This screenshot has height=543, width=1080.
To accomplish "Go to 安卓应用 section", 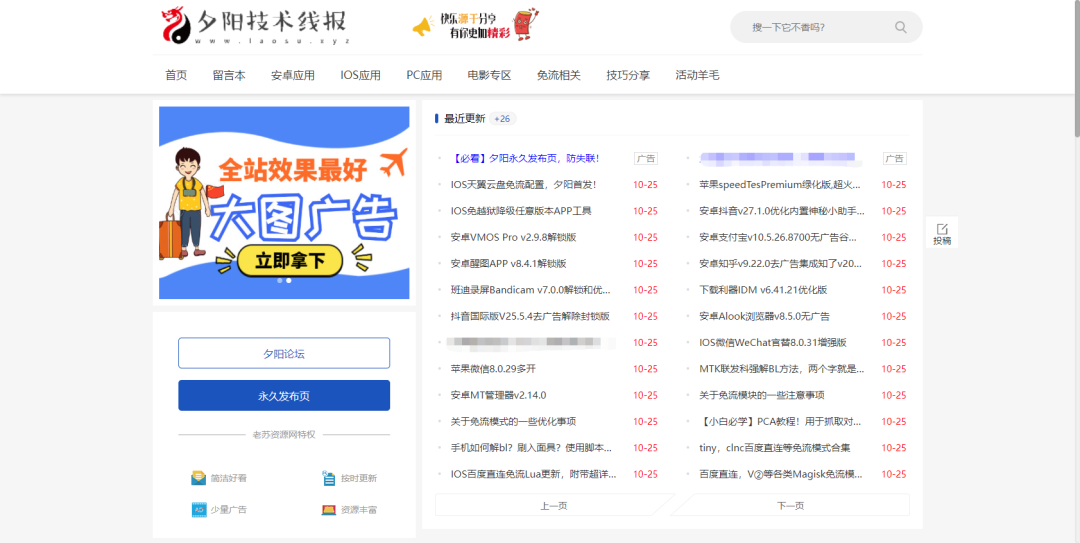I will [x=293, y=75].
